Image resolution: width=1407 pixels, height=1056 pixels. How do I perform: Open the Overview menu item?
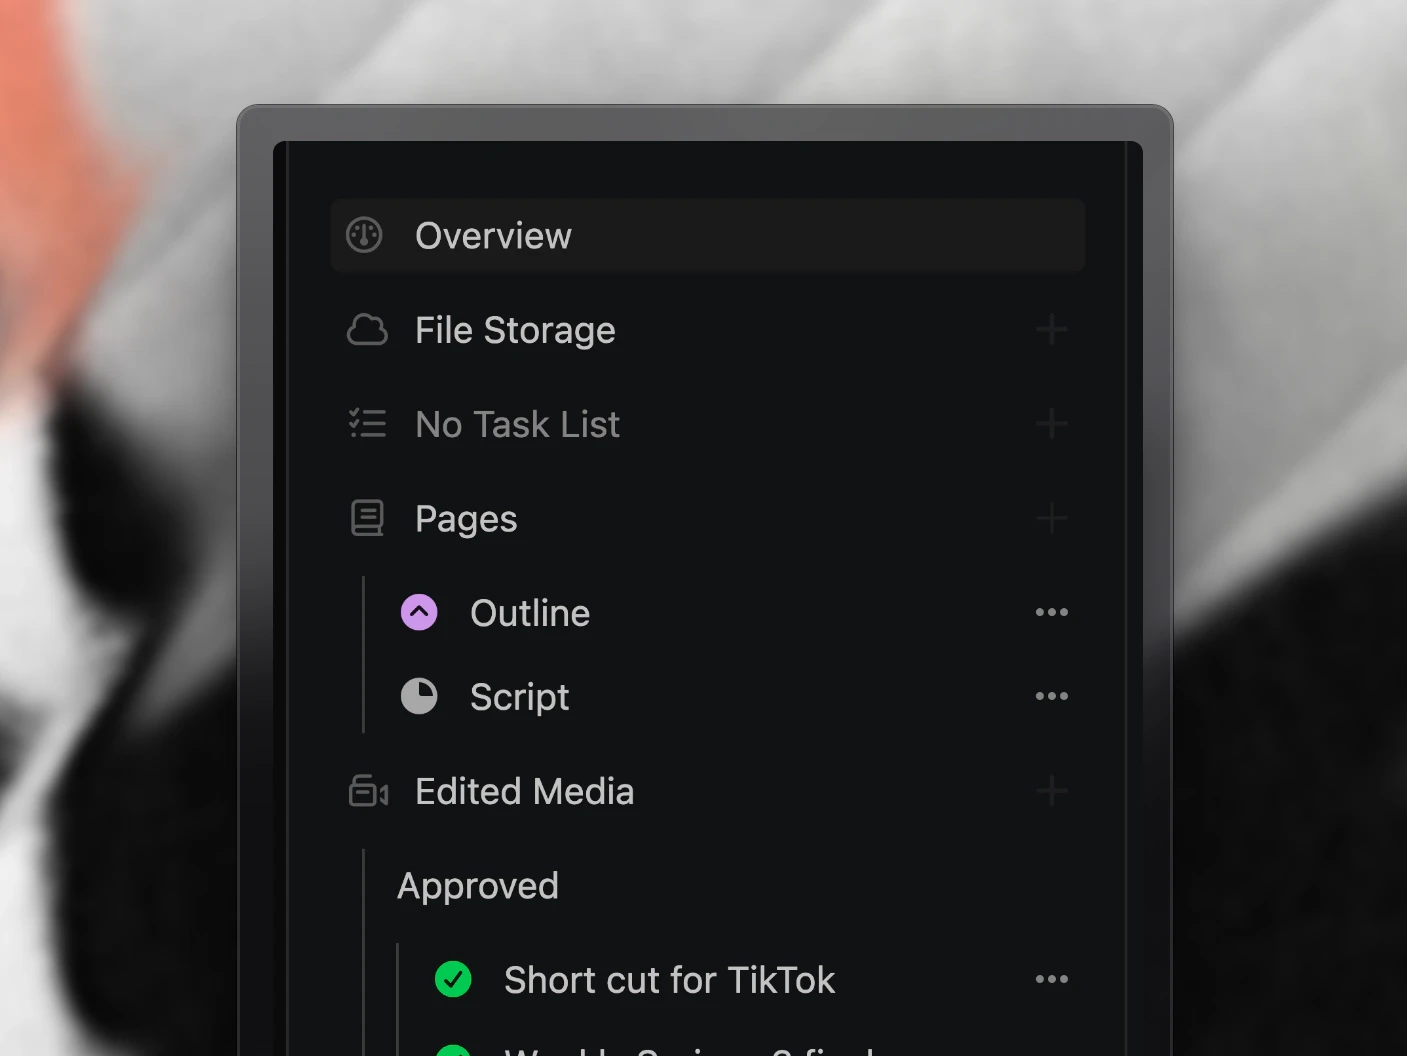(707, 236)
